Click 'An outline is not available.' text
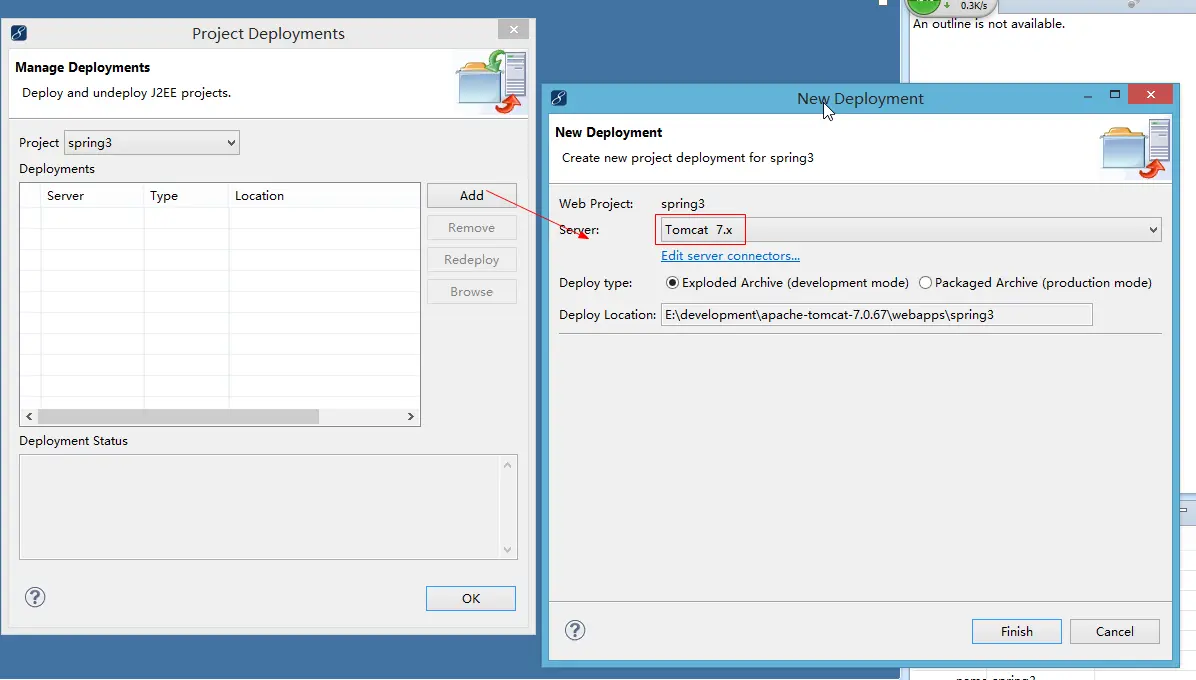 pyautogui.click(x=989, y=24)
